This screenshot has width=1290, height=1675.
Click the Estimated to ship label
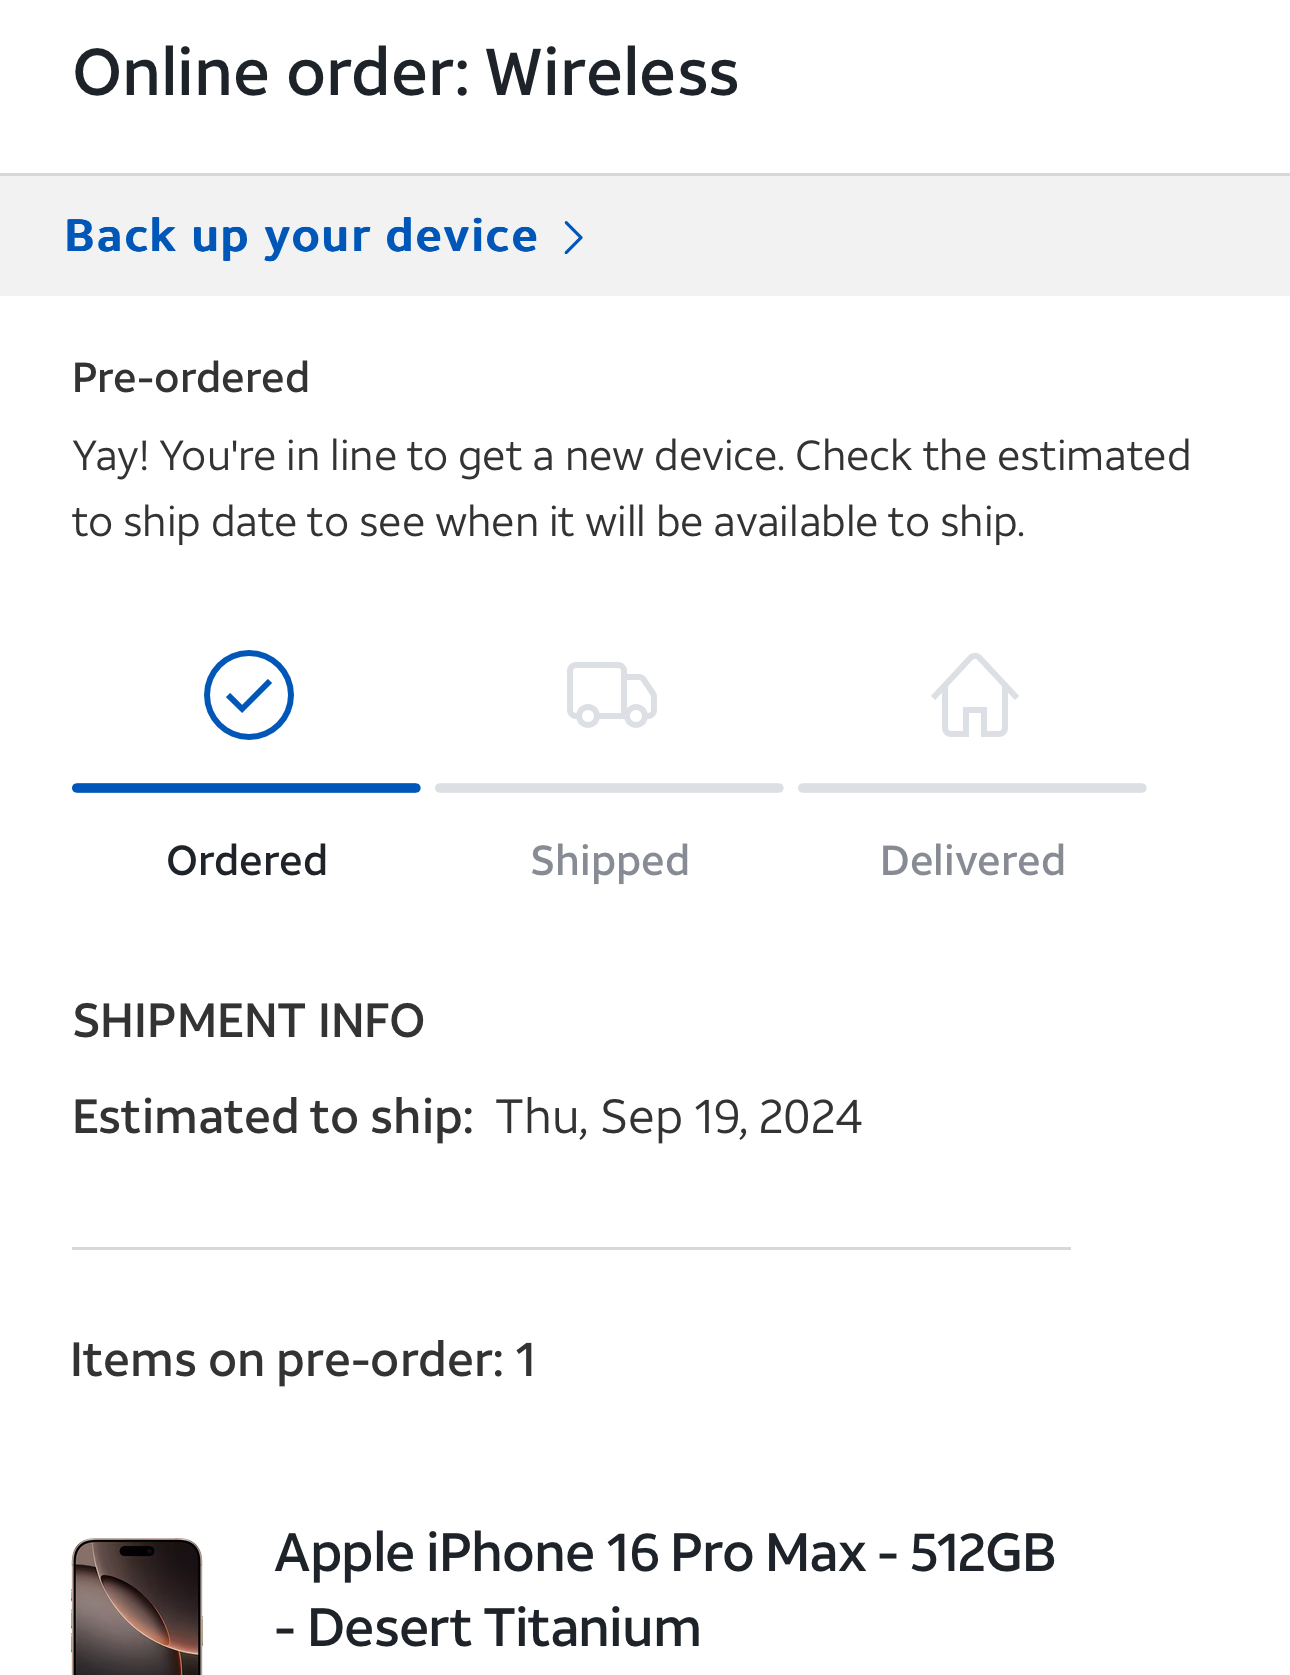[x=273, y=1117]
